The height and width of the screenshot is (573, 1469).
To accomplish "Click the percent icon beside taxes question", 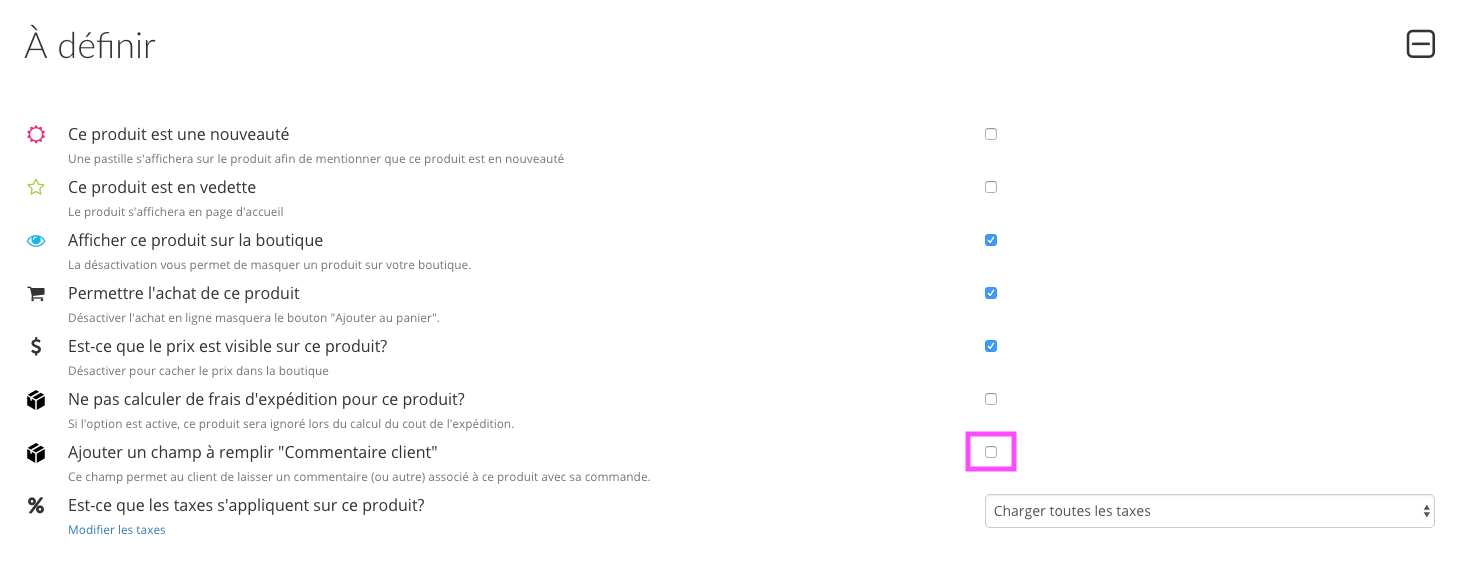I will pyautogui.click(x=36, y=506).
